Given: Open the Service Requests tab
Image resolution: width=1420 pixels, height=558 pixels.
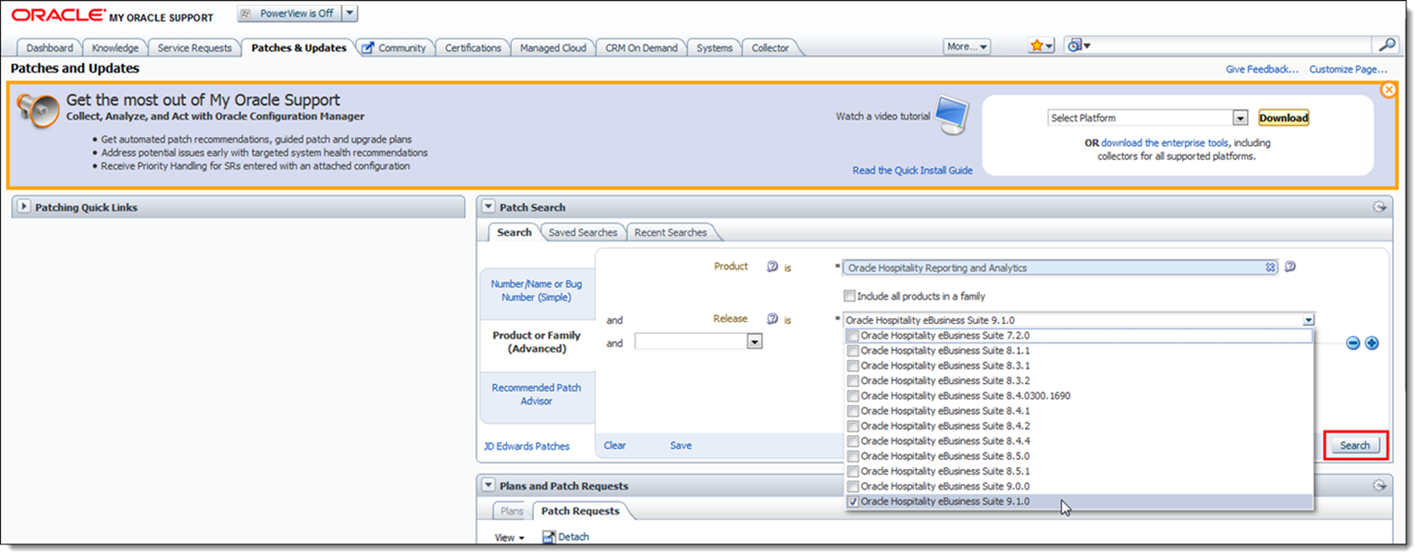Looking at the screenshot, I should tap(194, 47).
